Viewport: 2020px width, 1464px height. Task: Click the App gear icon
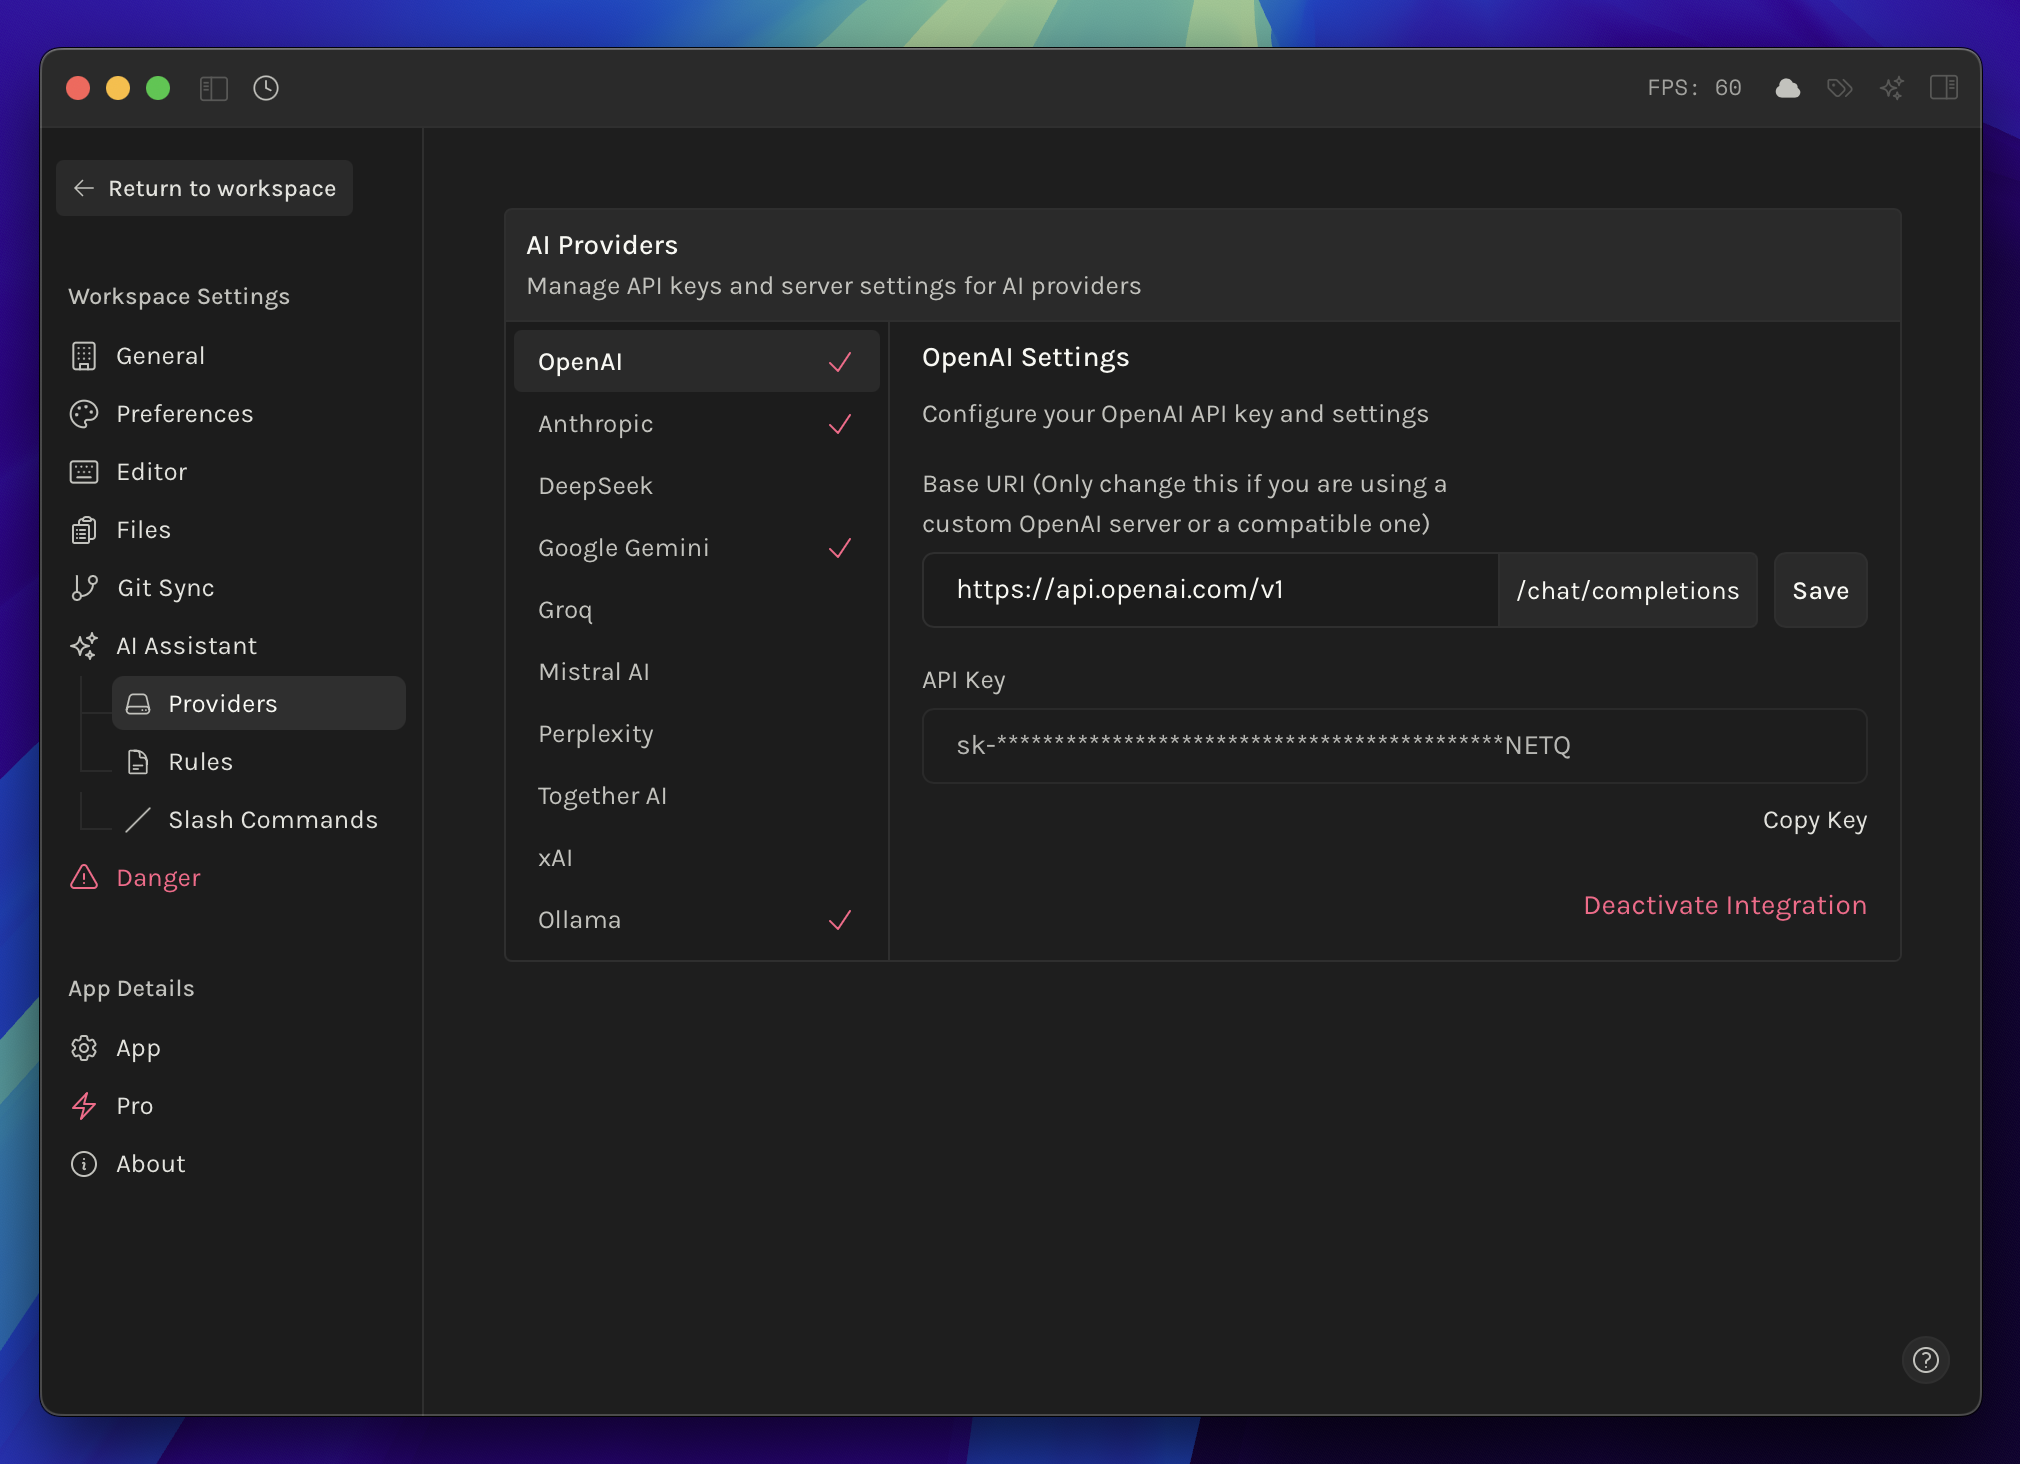click(x=84, y=1048)
